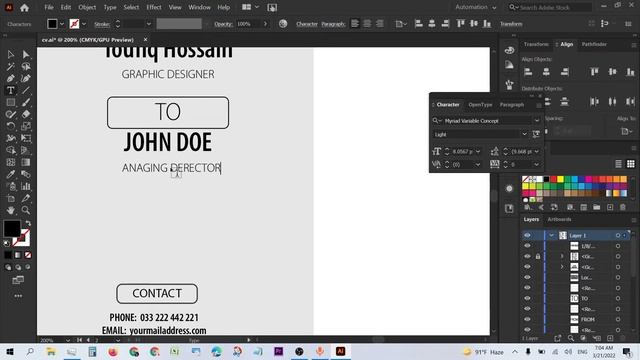The height and width of the screenshot is (360, 640).
Task: Select the Gradient tool
Action: [26, 162]
